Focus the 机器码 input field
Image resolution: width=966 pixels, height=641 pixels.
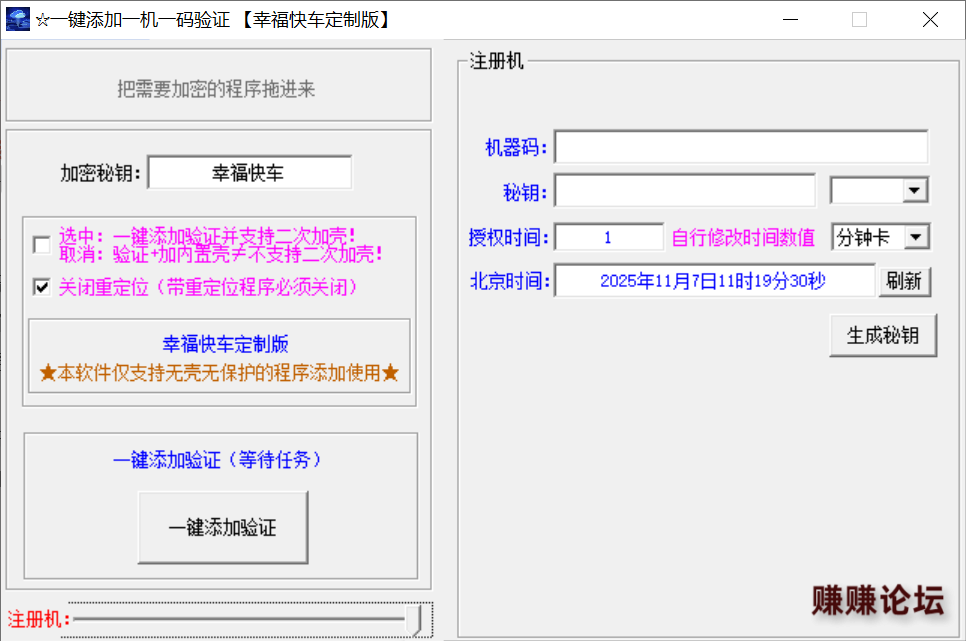740,147
